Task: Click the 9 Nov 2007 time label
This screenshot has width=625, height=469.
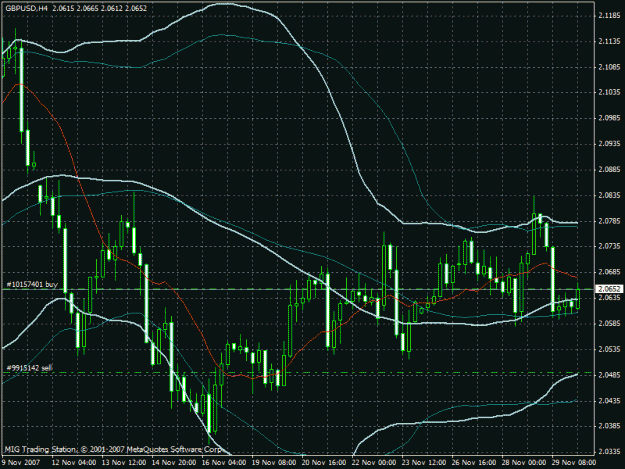Action: [x=21, y=462]
